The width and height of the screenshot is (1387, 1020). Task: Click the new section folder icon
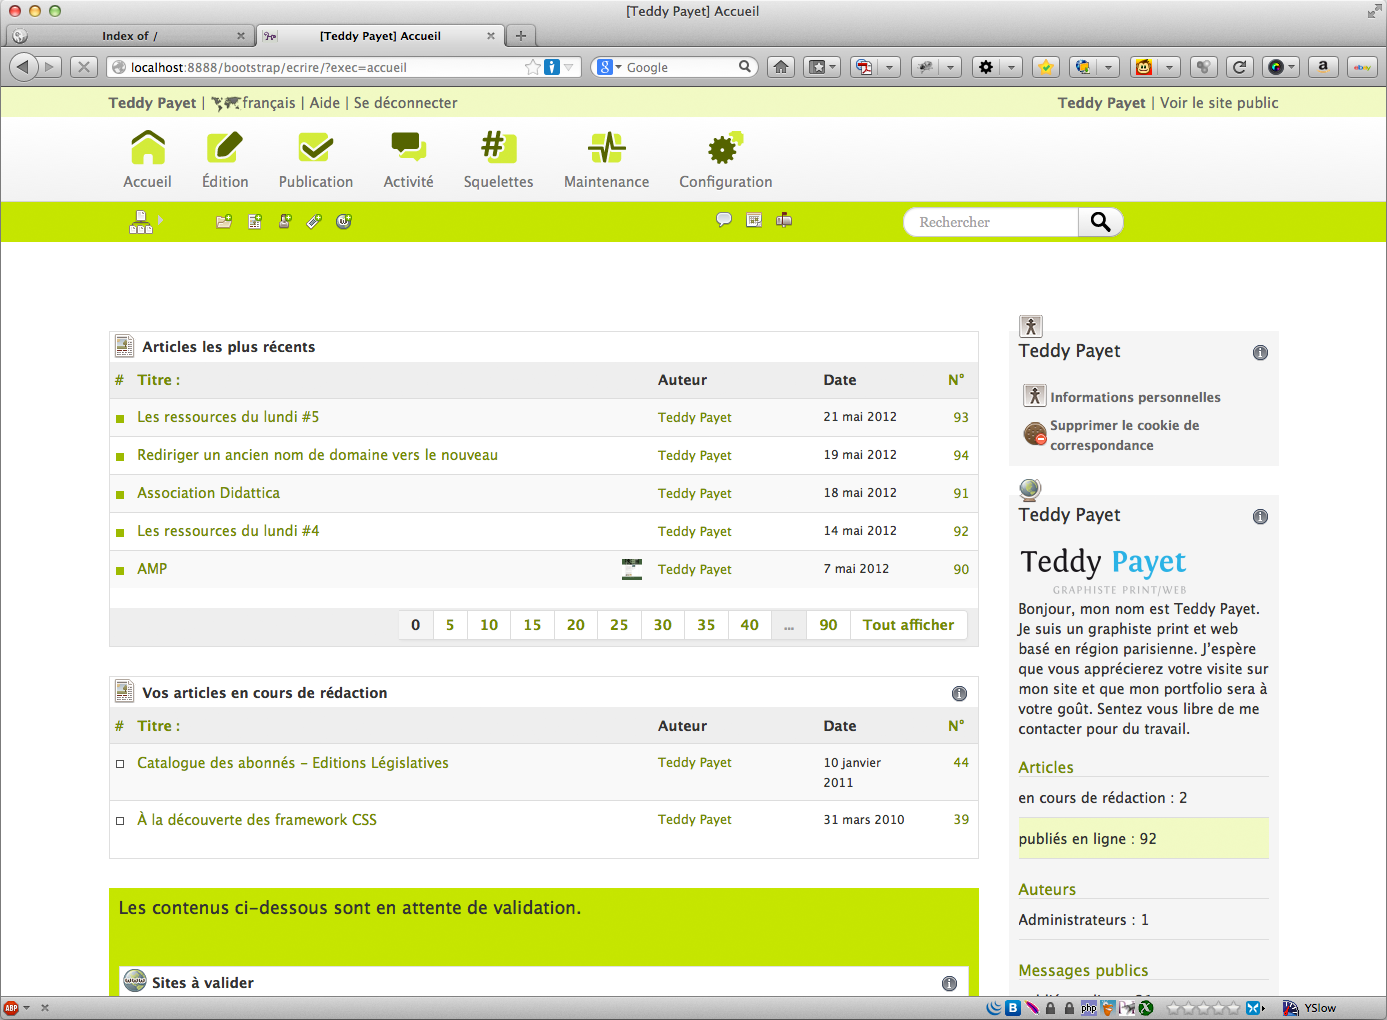[x=224, y=221]
